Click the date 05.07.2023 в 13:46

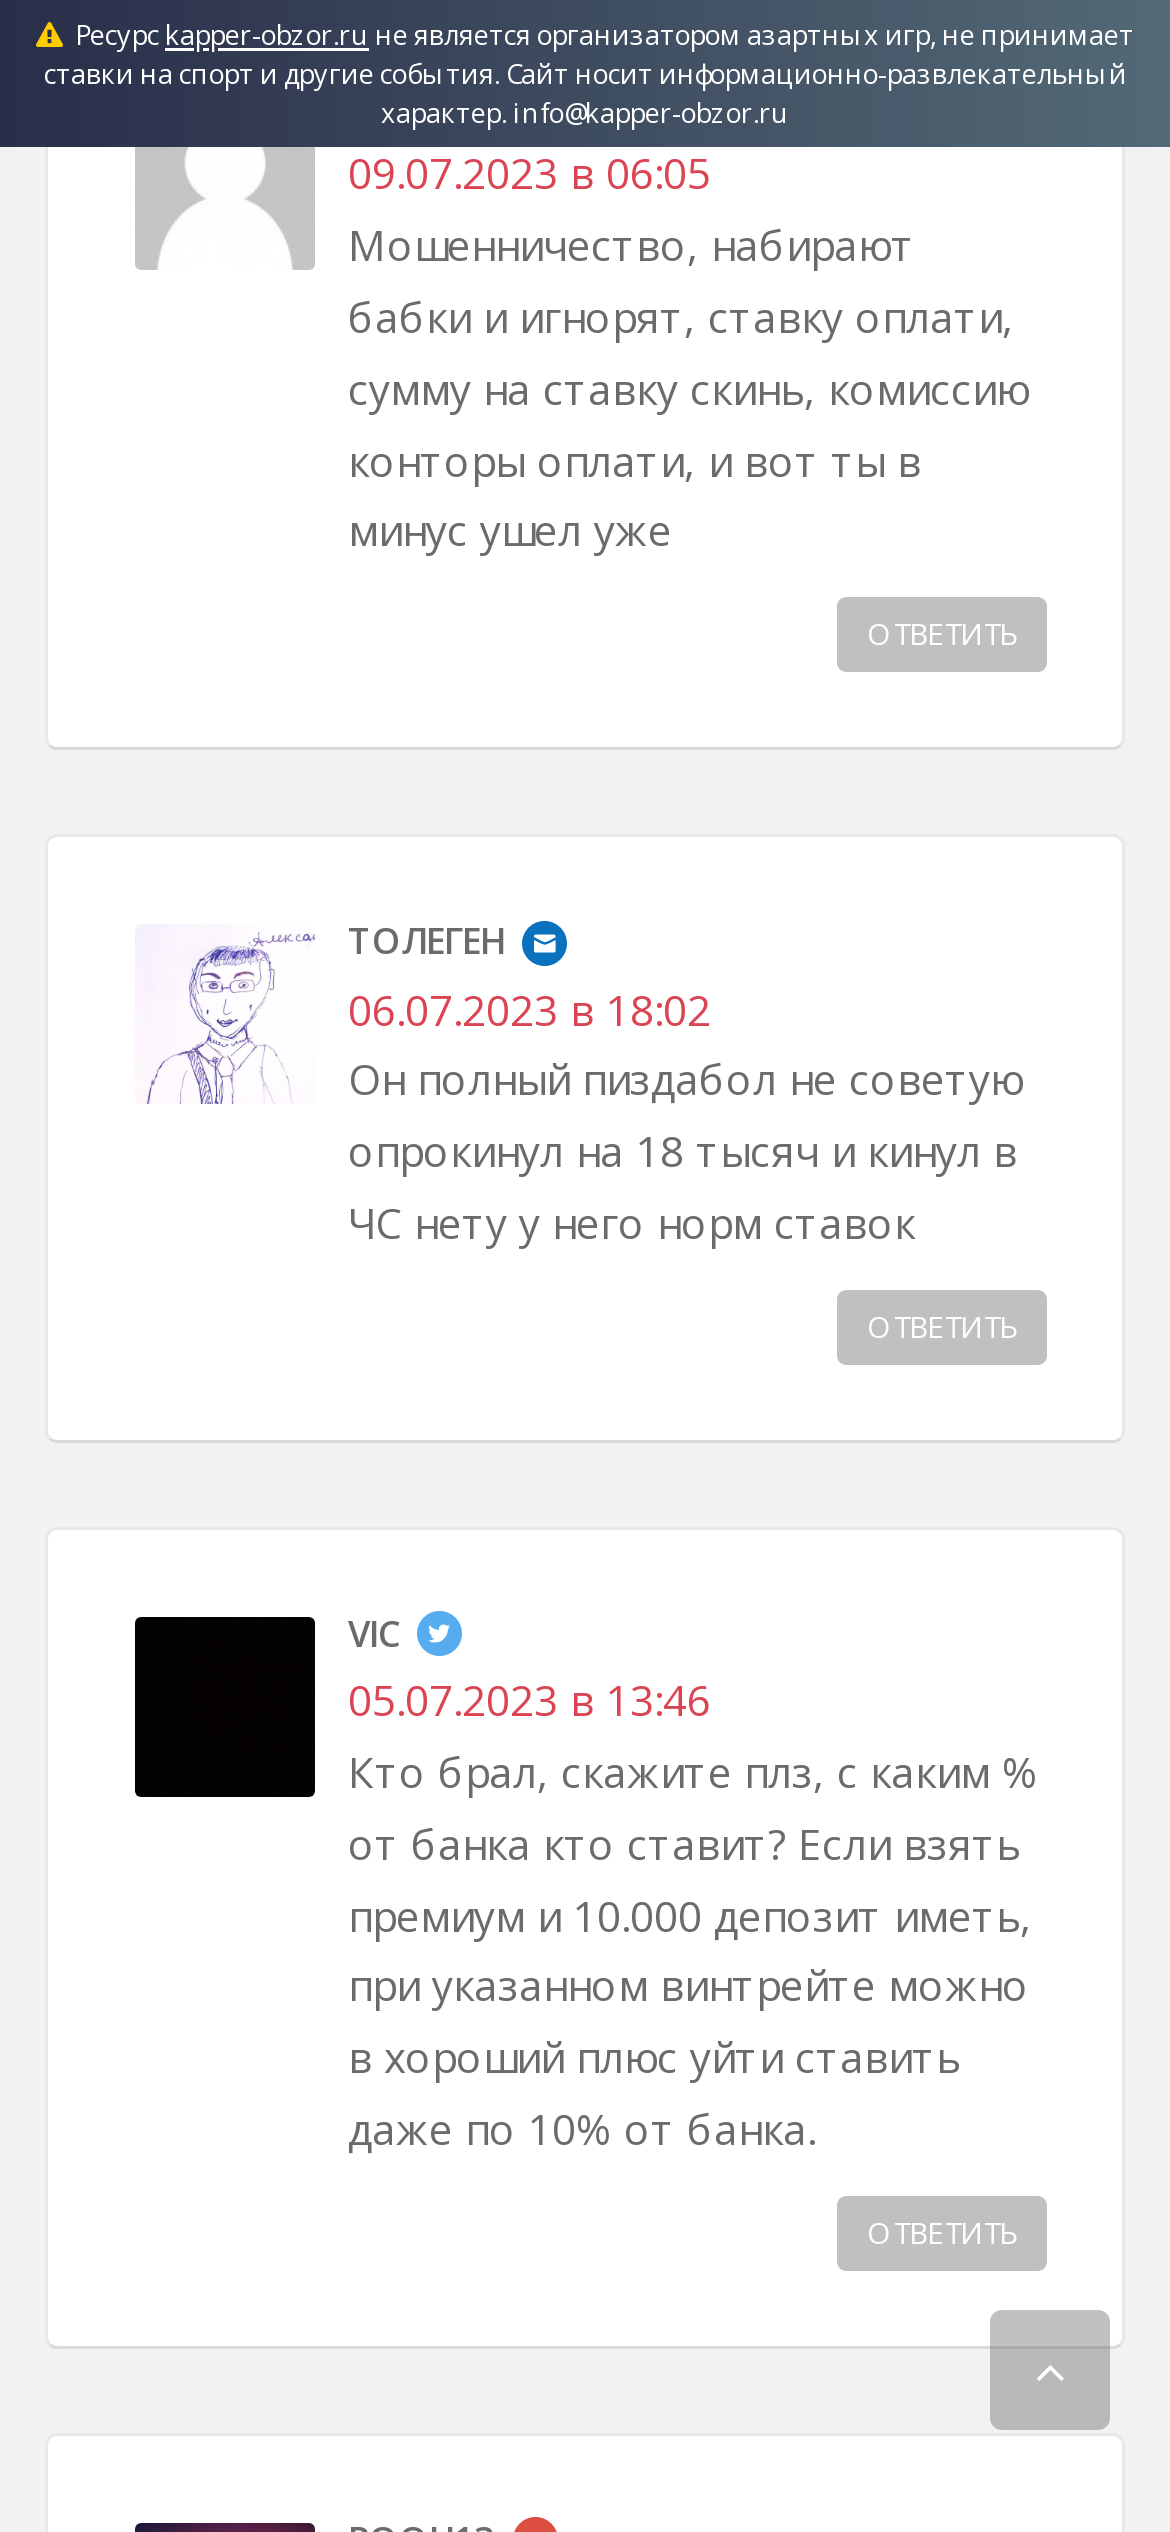click(529, 1702)
